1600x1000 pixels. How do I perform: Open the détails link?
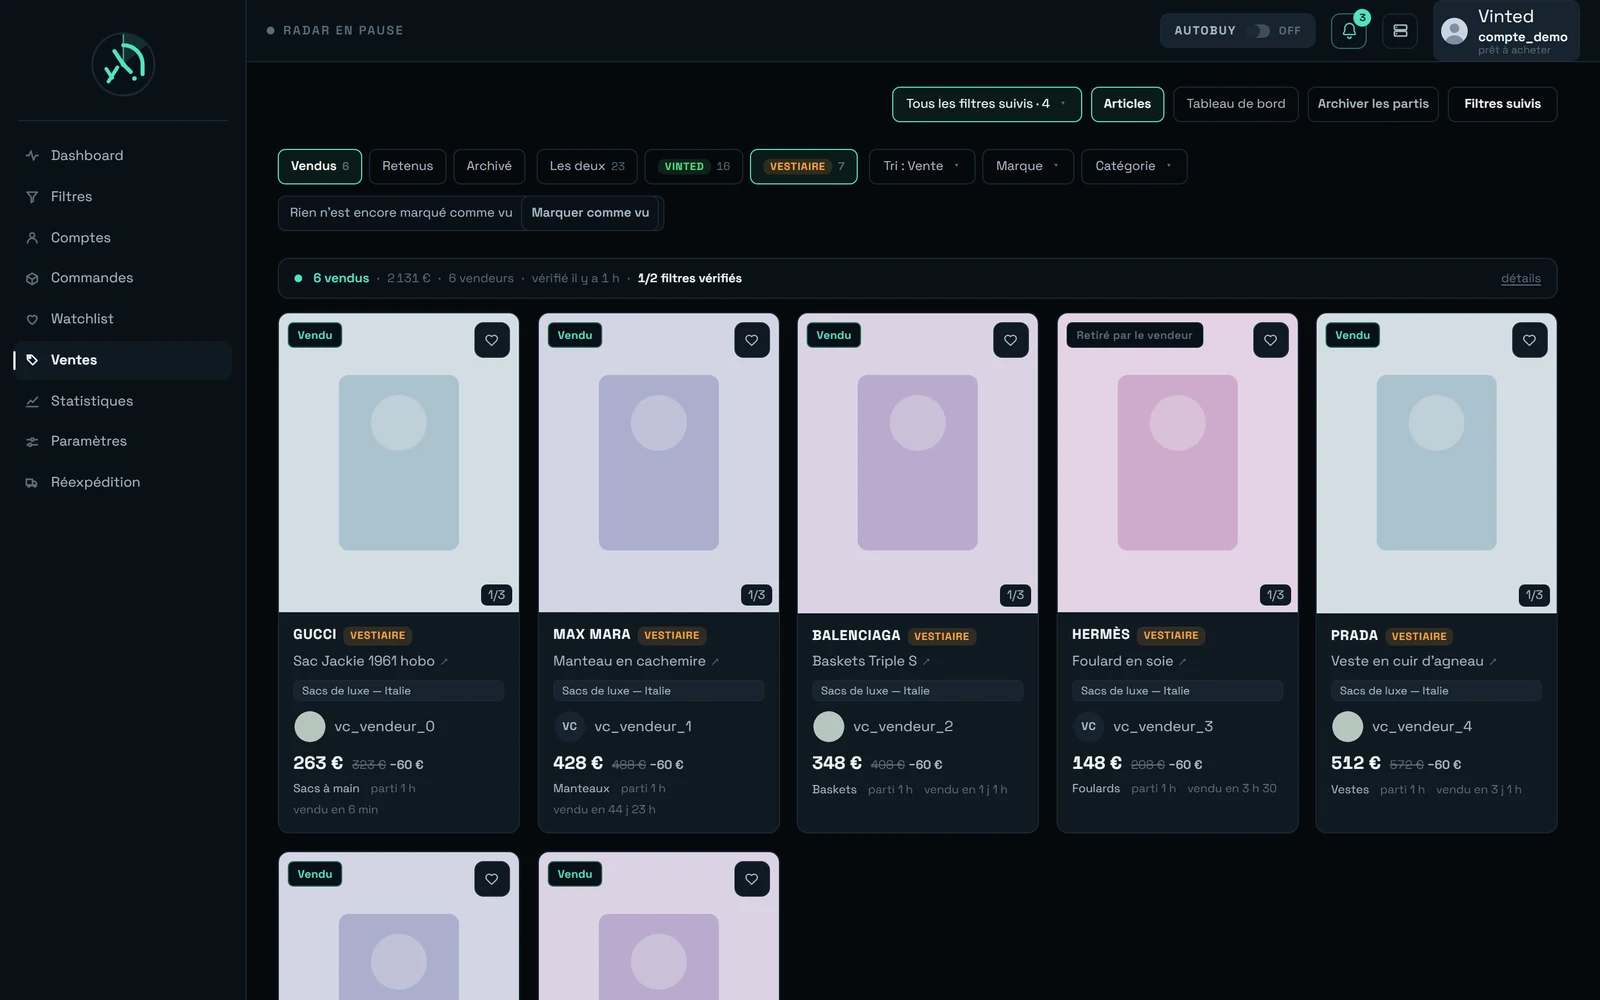pos(1521,279)
